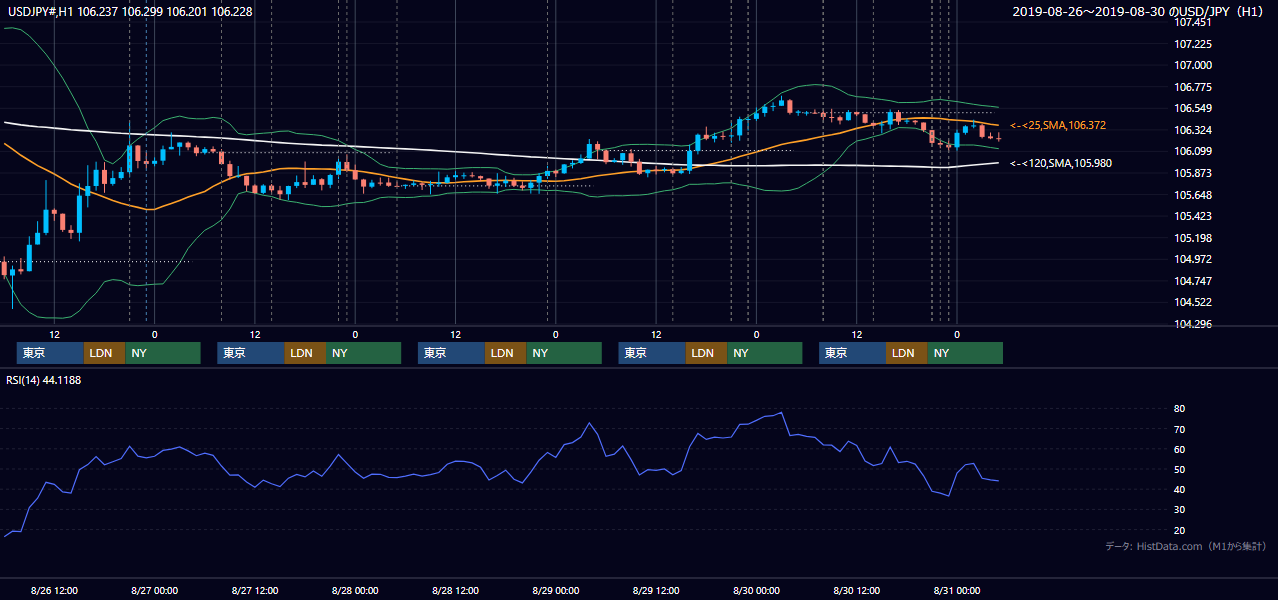Select the 東京 session block for 8/27
Screen dimensions: 1278x600
[251, 353]
